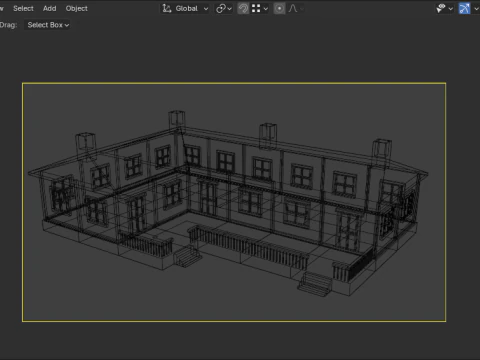Click the house wireframe model in viewport
Image resolution: width=480 pixels, height=360 pixels.
click(228, 203)
